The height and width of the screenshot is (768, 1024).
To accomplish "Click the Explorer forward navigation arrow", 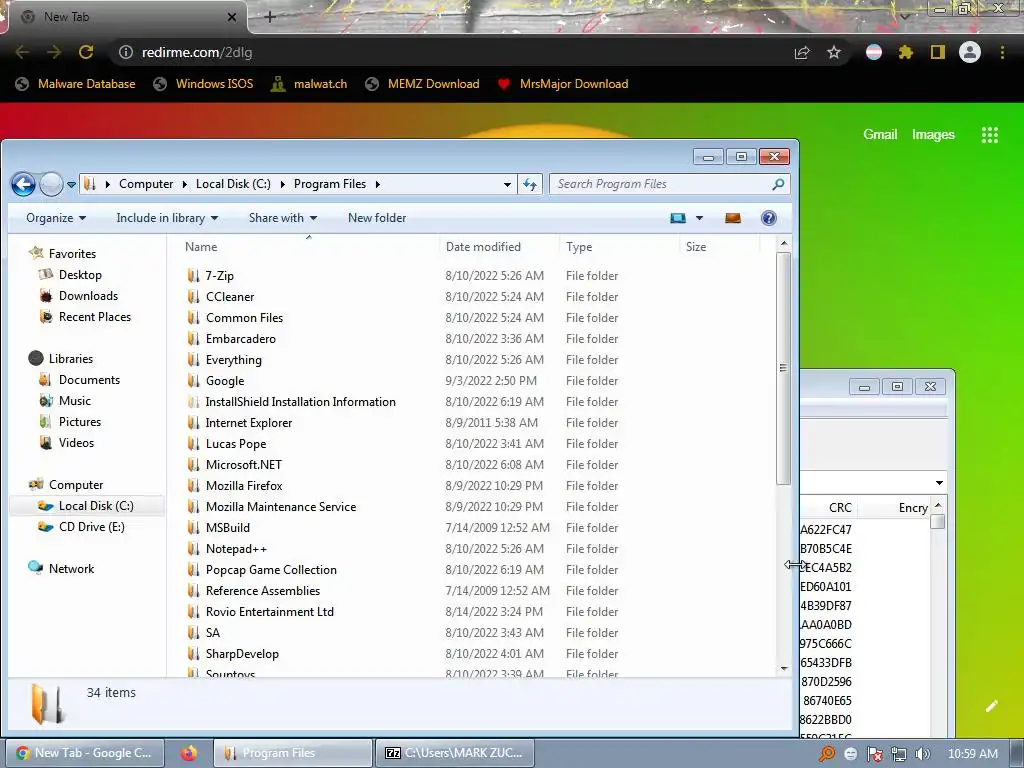I will pos(51,184).
